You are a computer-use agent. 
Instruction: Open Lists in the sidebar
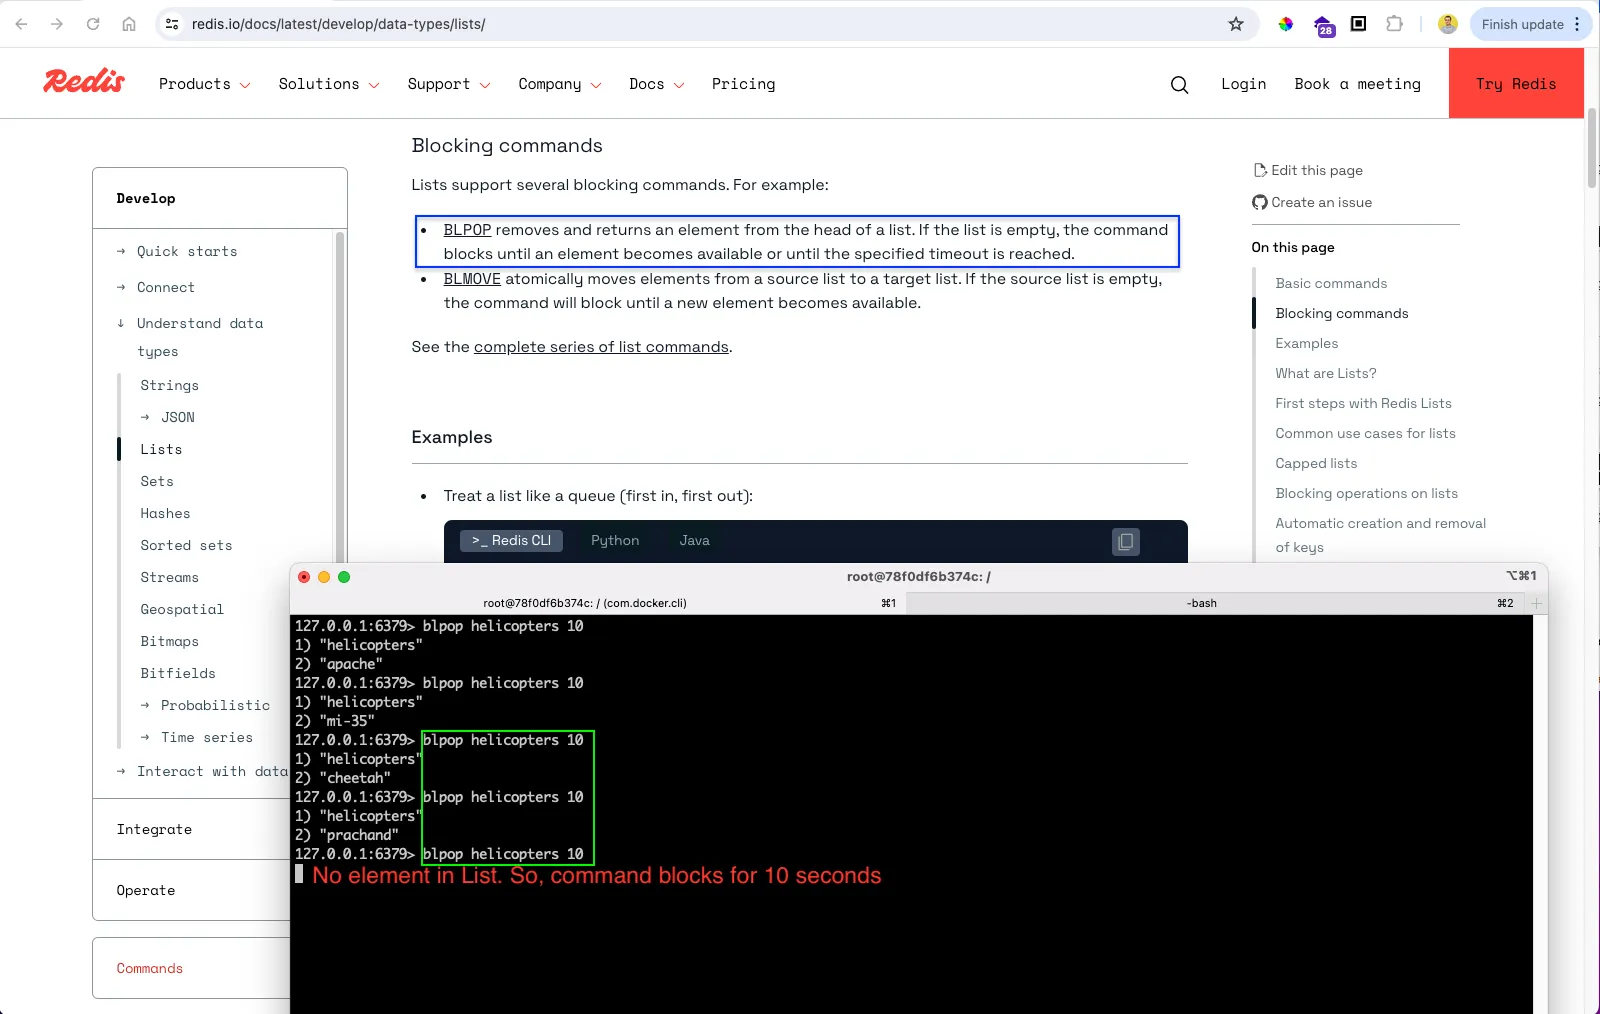pos(161,450)
